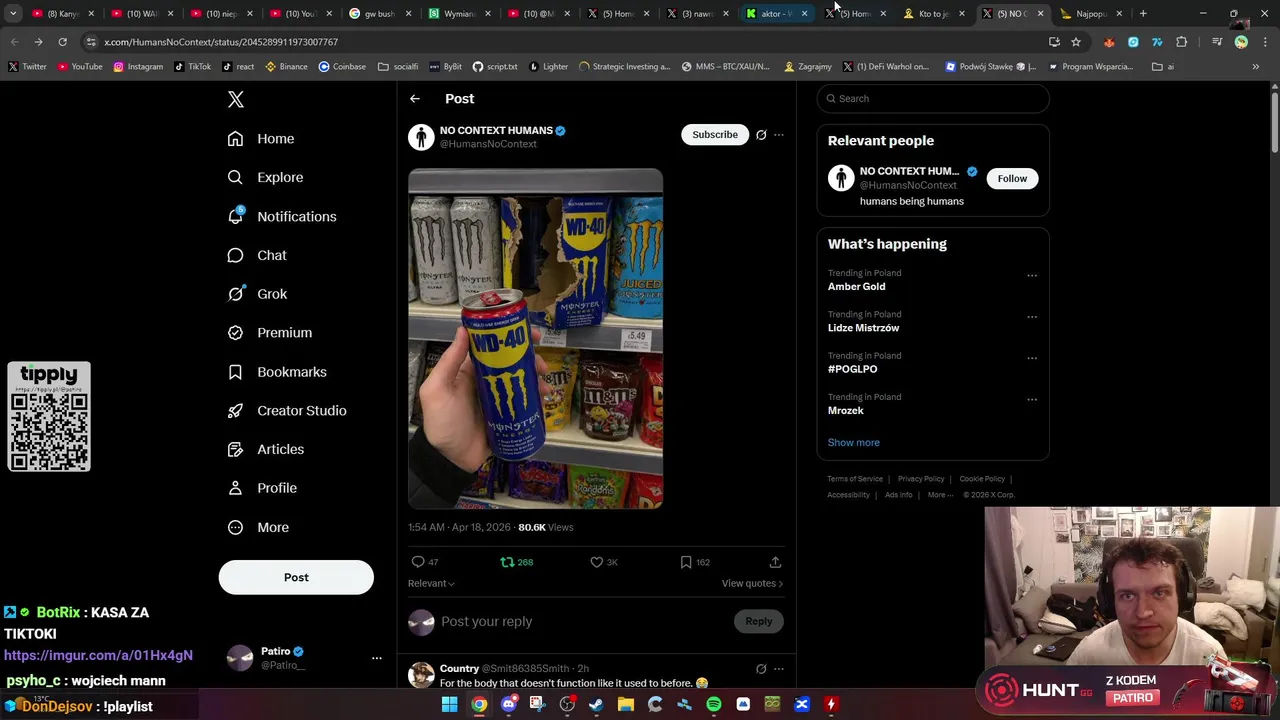Click the Windows Start button
Screen dimensions: 1280x720
pyautogui.click(x=450, y=705)
